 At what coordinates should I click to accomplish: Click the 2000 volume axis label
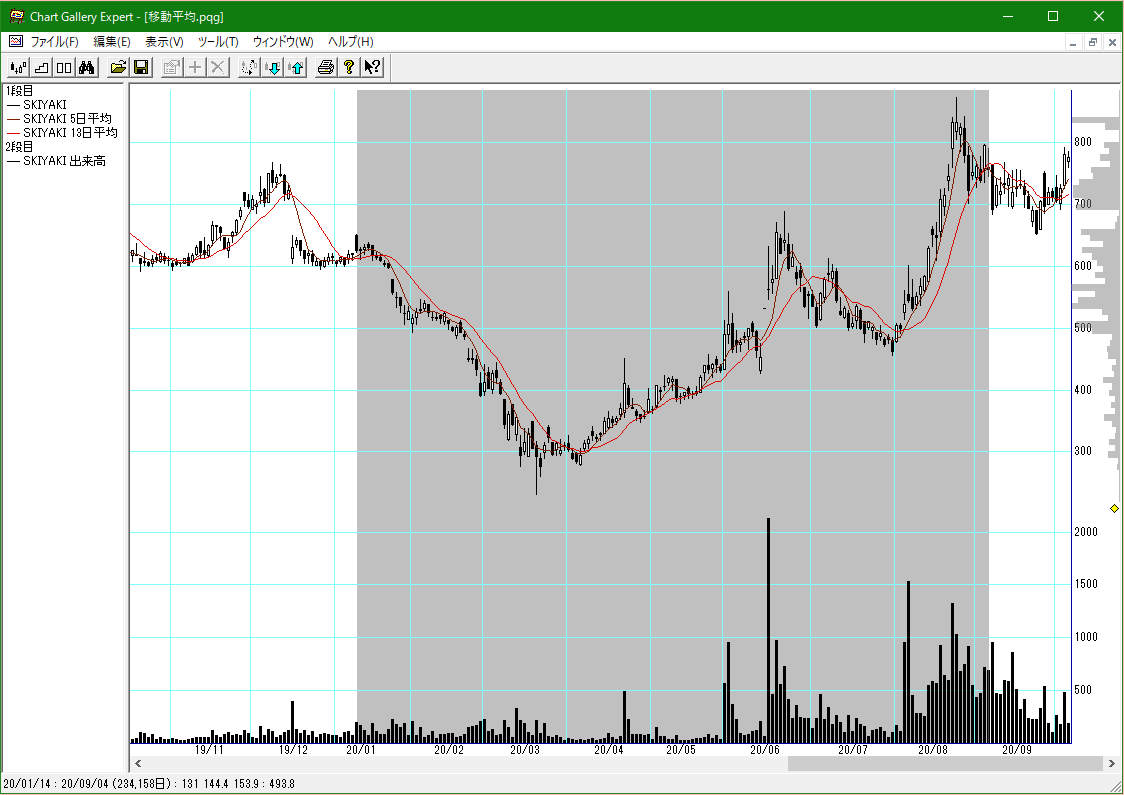tap(1085, 532)
